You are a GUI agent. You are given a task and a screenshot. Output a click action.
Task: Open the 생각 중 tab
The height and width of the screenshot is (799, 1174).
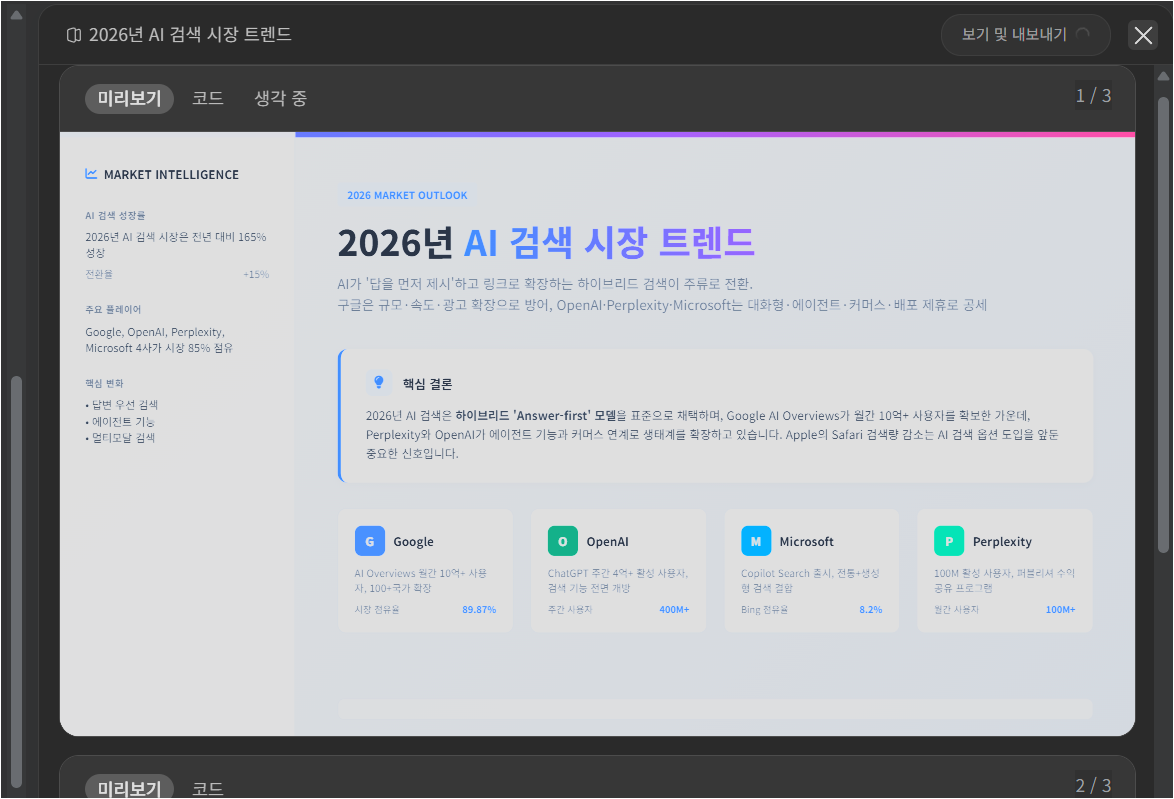click(x=281, y=98)
